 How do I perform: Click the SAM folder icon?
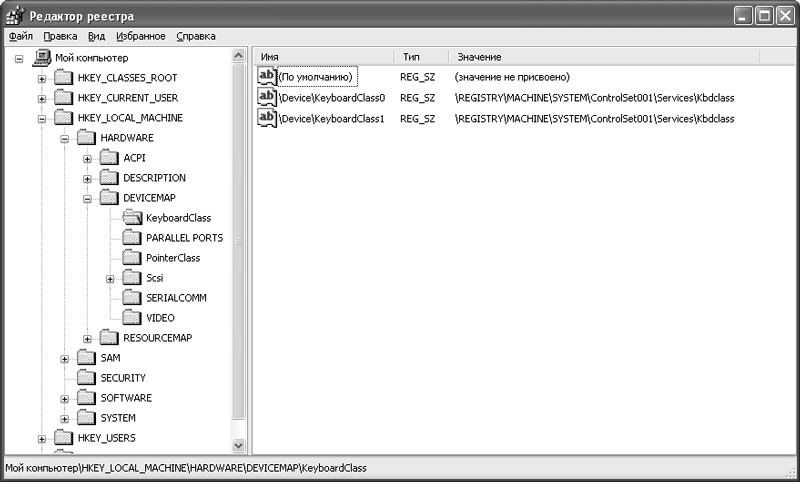86,357
